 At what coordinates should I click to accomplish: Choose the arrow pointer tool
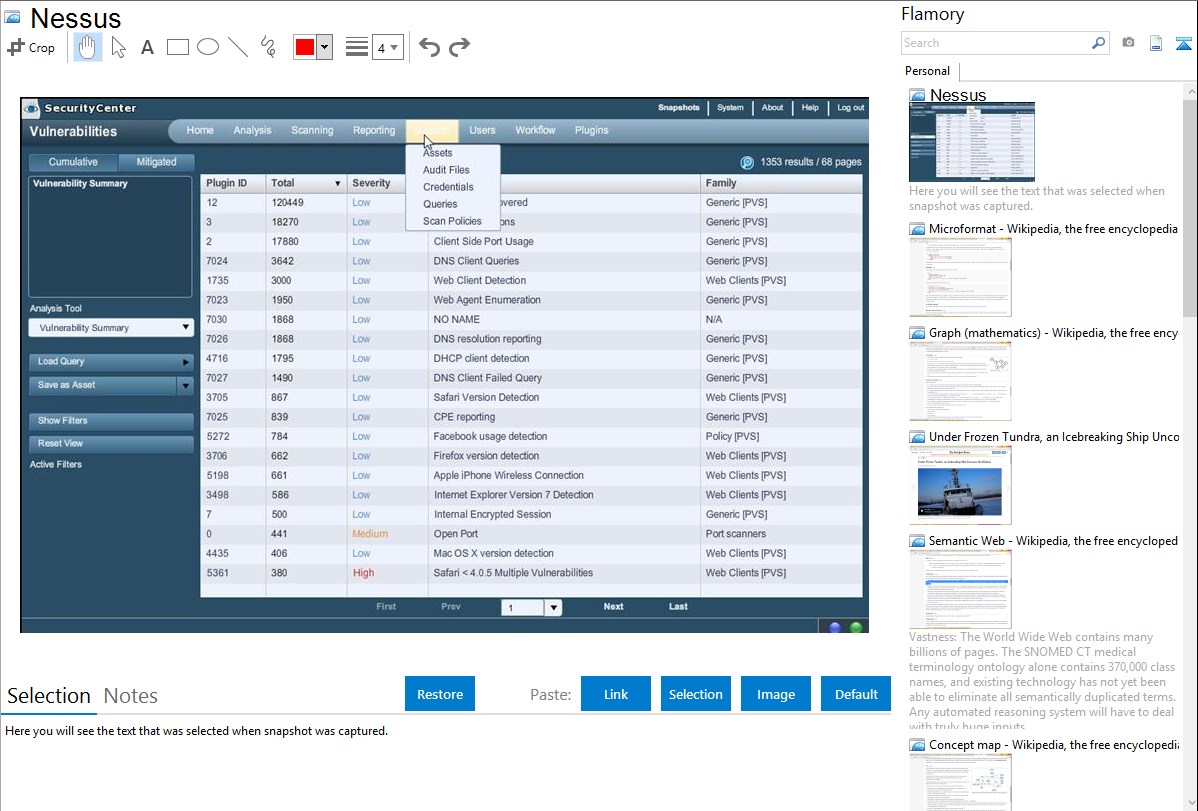[x=118, y=47]
